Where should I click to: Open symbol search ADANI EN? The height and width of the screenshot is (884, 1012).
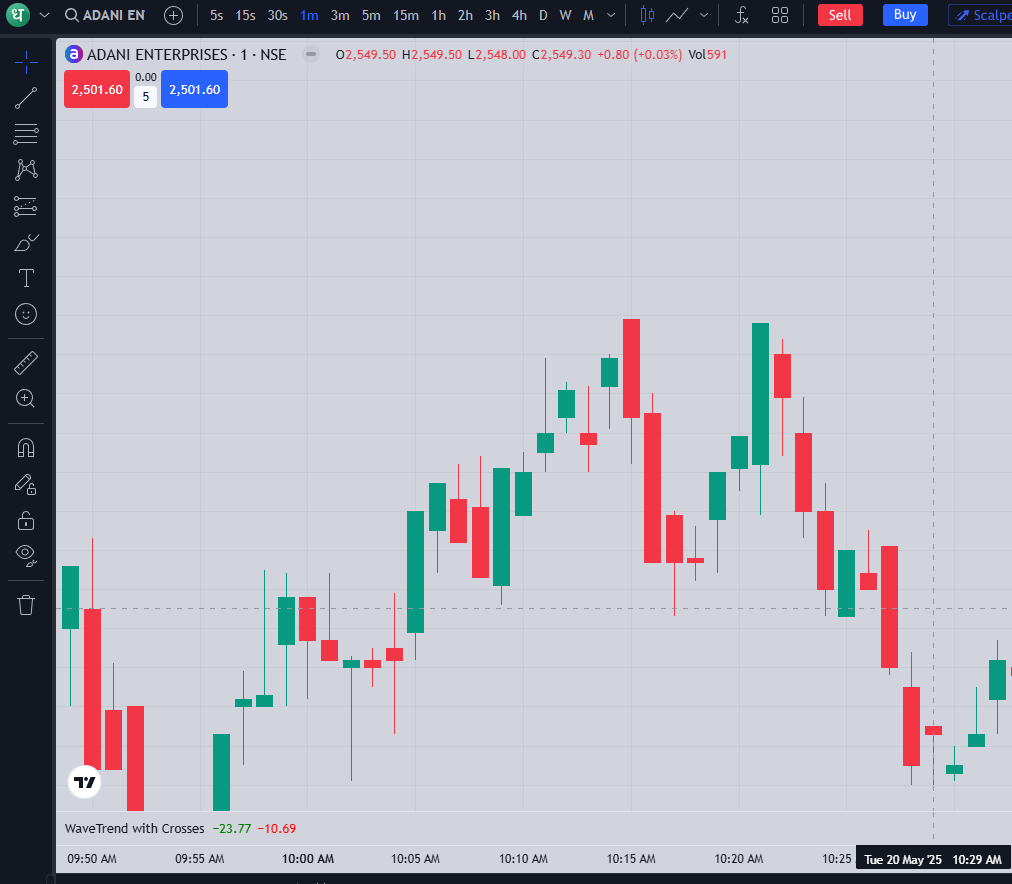pyautogui.click(x=105, y=15)
